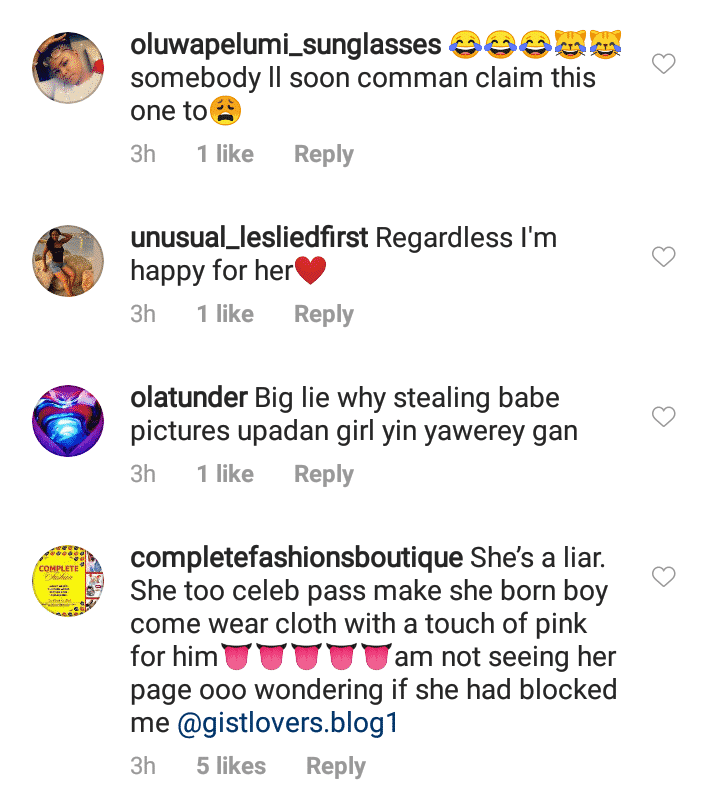The image size is (720, 810).
Task: Open oluwapelumi_sunglasses username link
Action: click(286, 45)
